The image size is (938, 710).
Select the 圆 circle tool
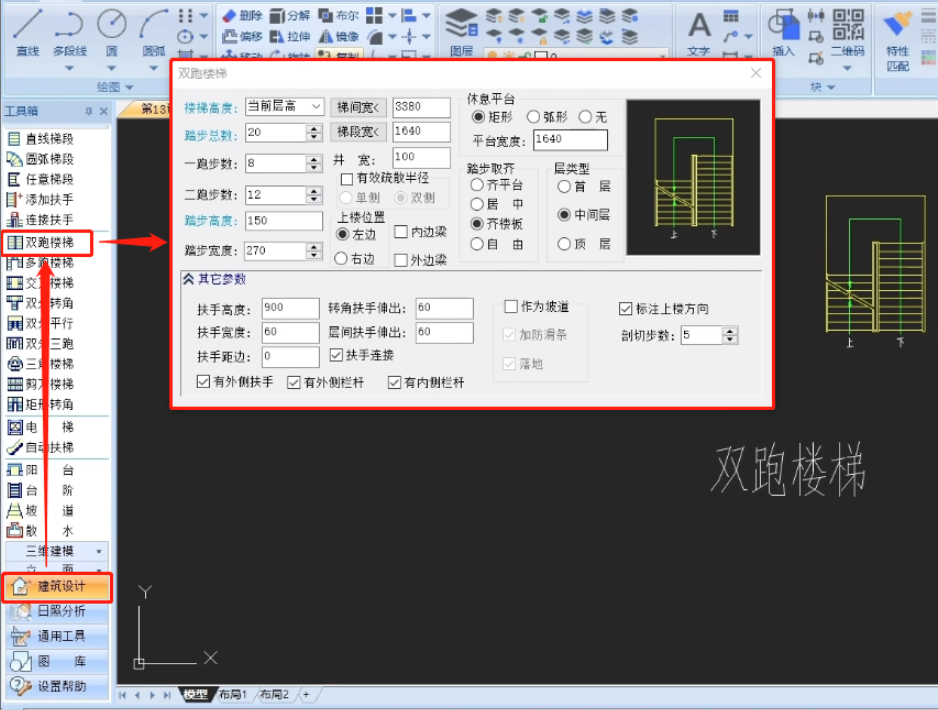coord(112,32)
